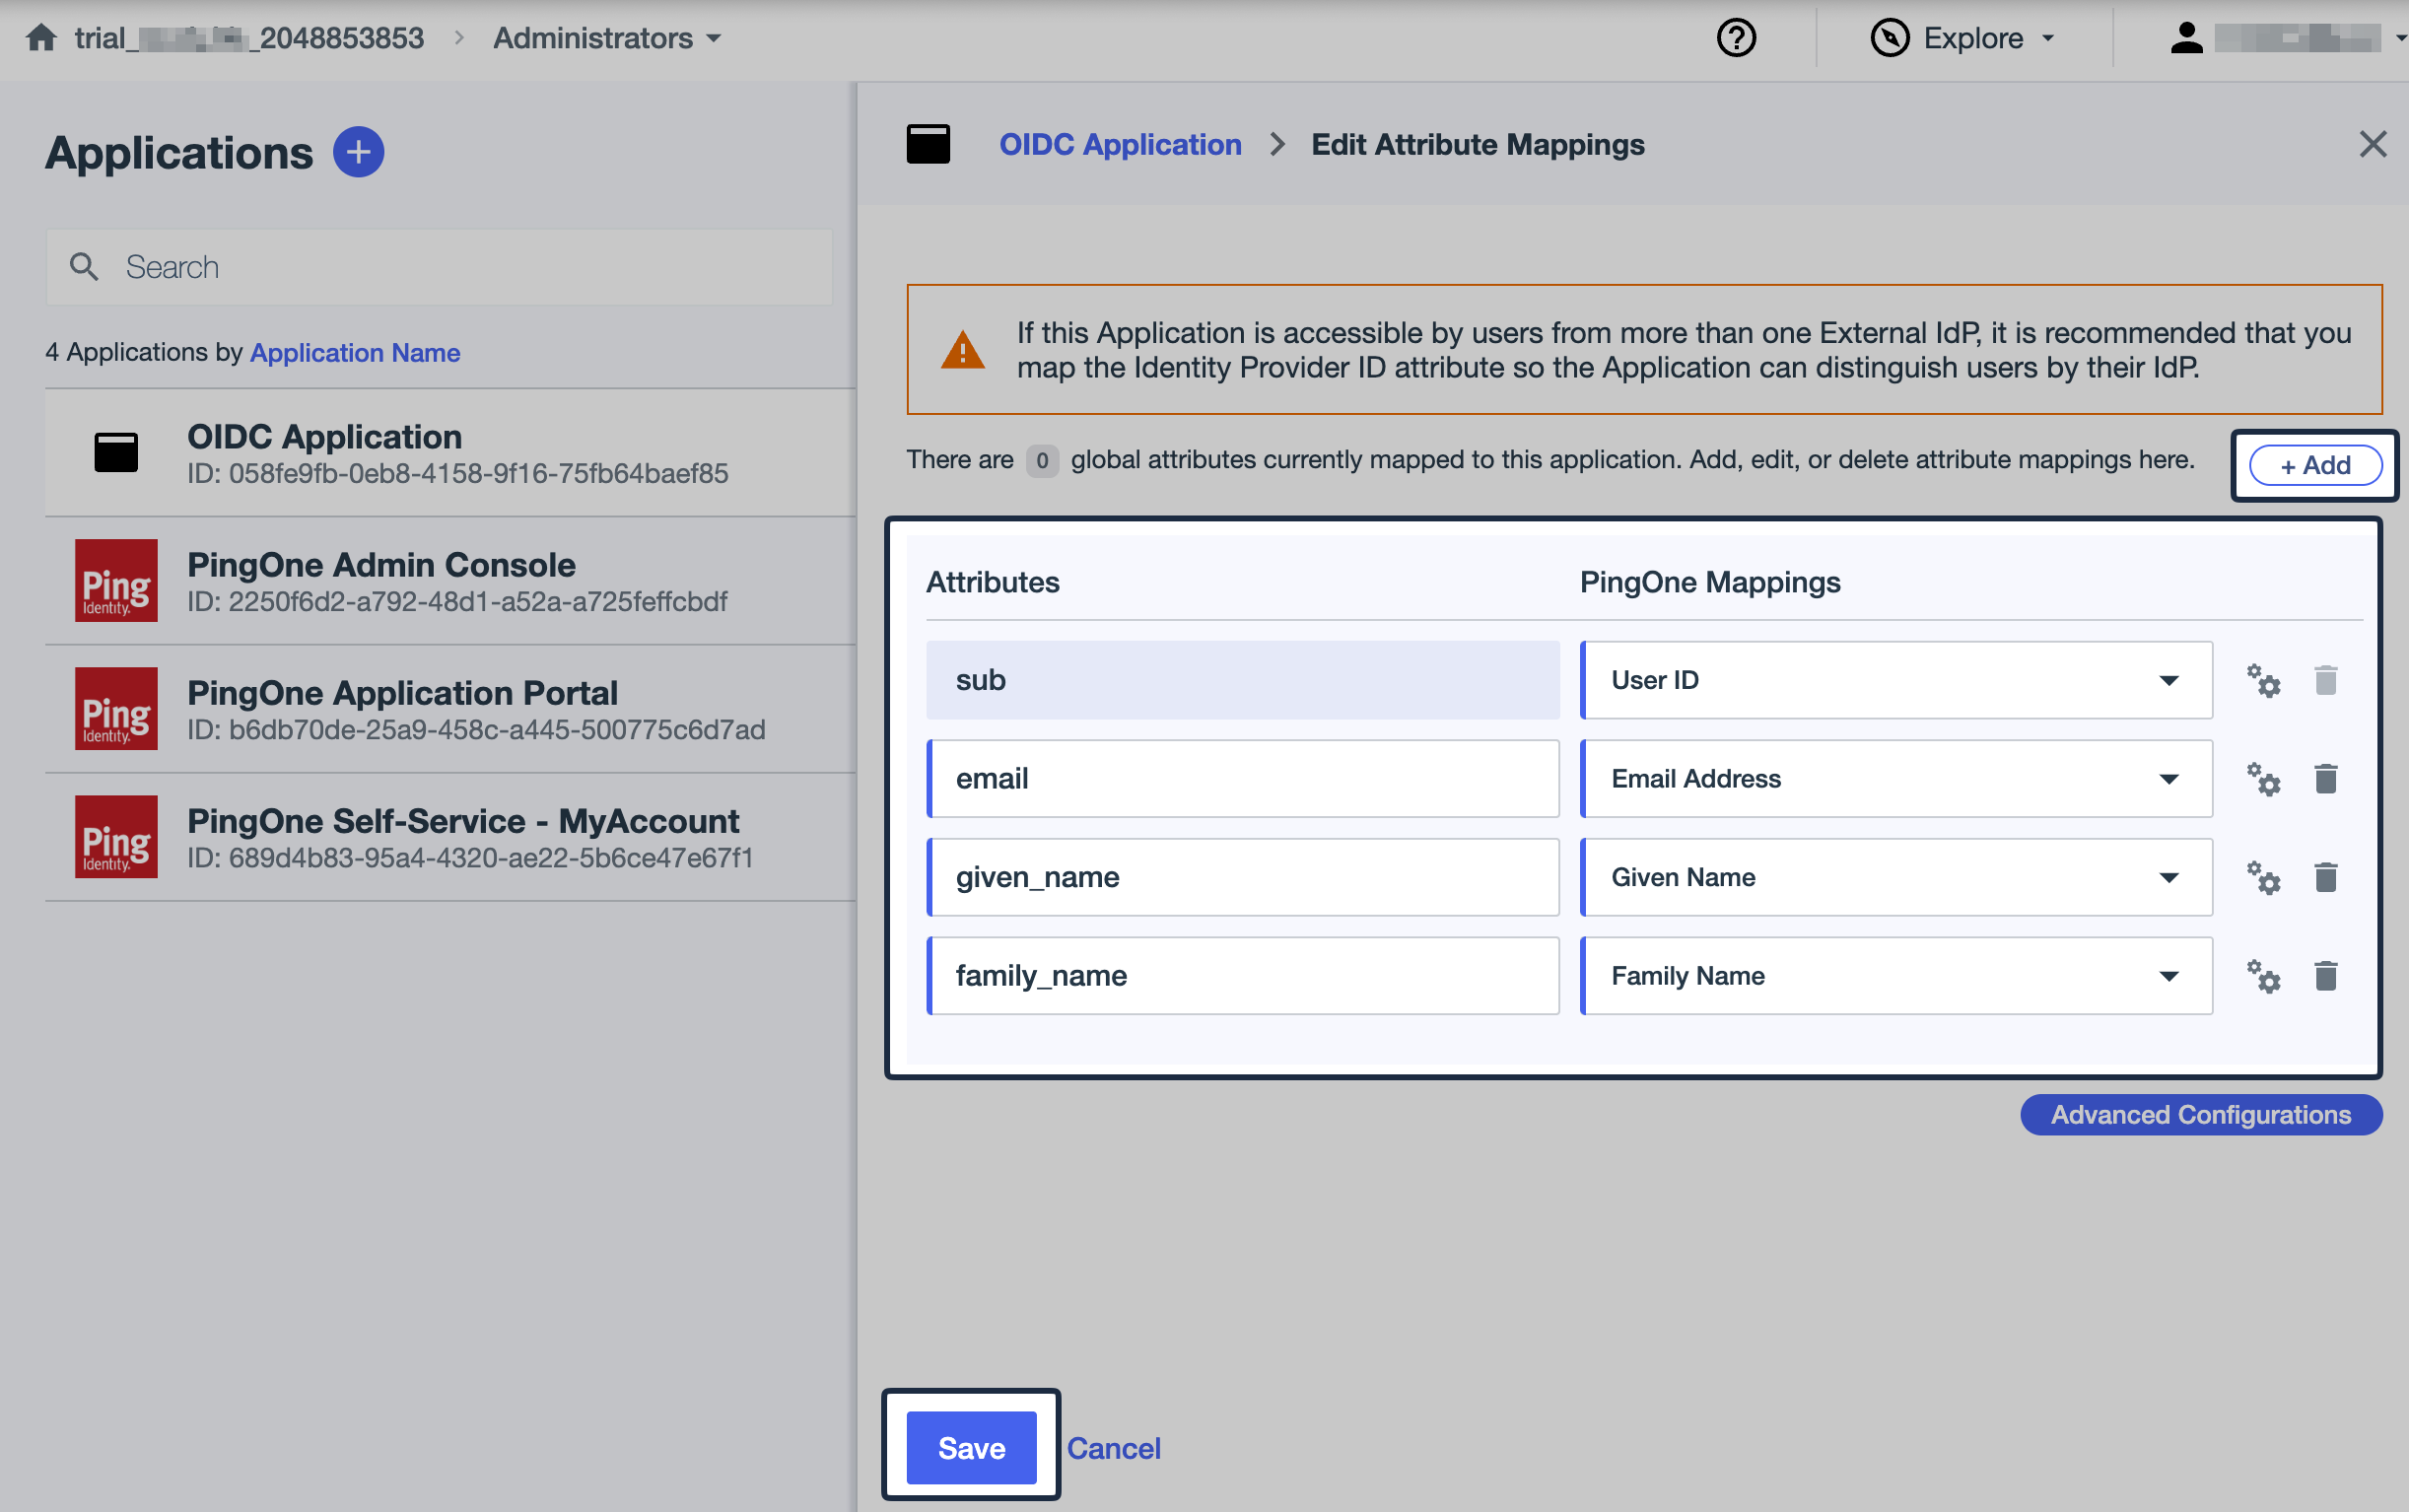Click the user account icon top right
The width and height of the screenshot is (2409, 1512).
[2186, 37]
